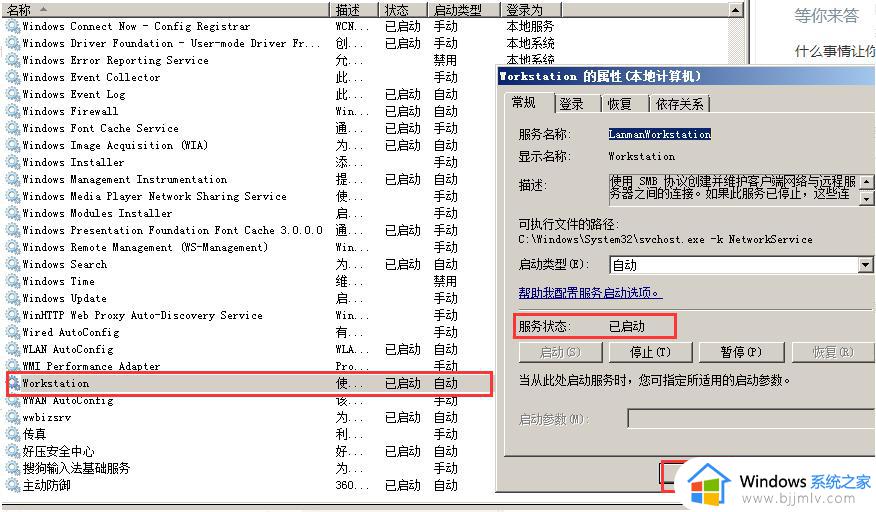Open the 恢复 tab in properties
The image size is (876, 512).
[x=620, y=104]
